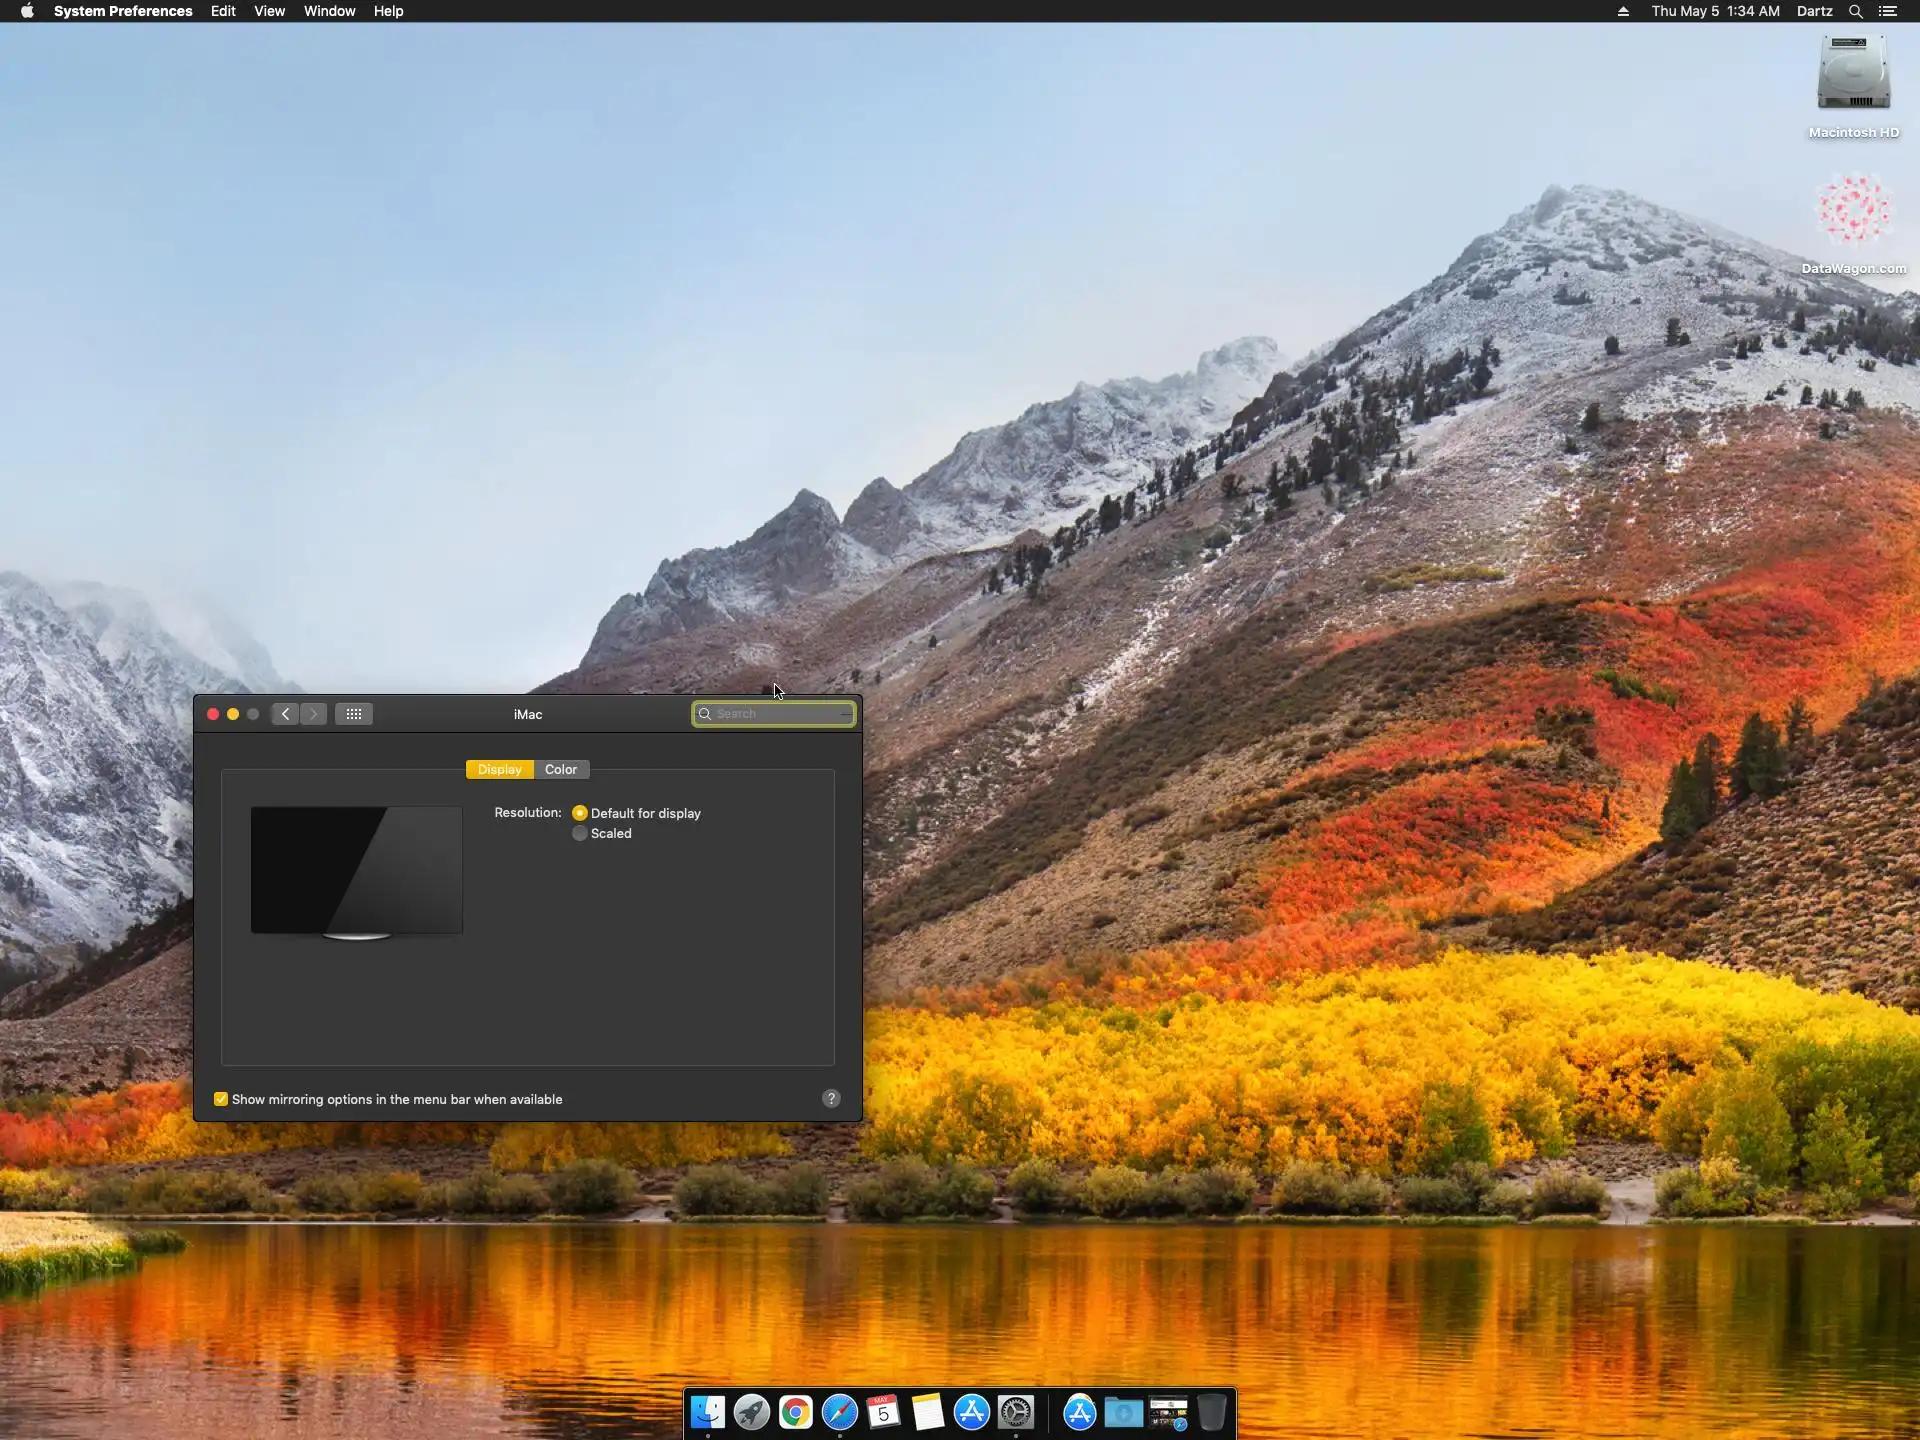Open the Apple menu

(27, 11)
